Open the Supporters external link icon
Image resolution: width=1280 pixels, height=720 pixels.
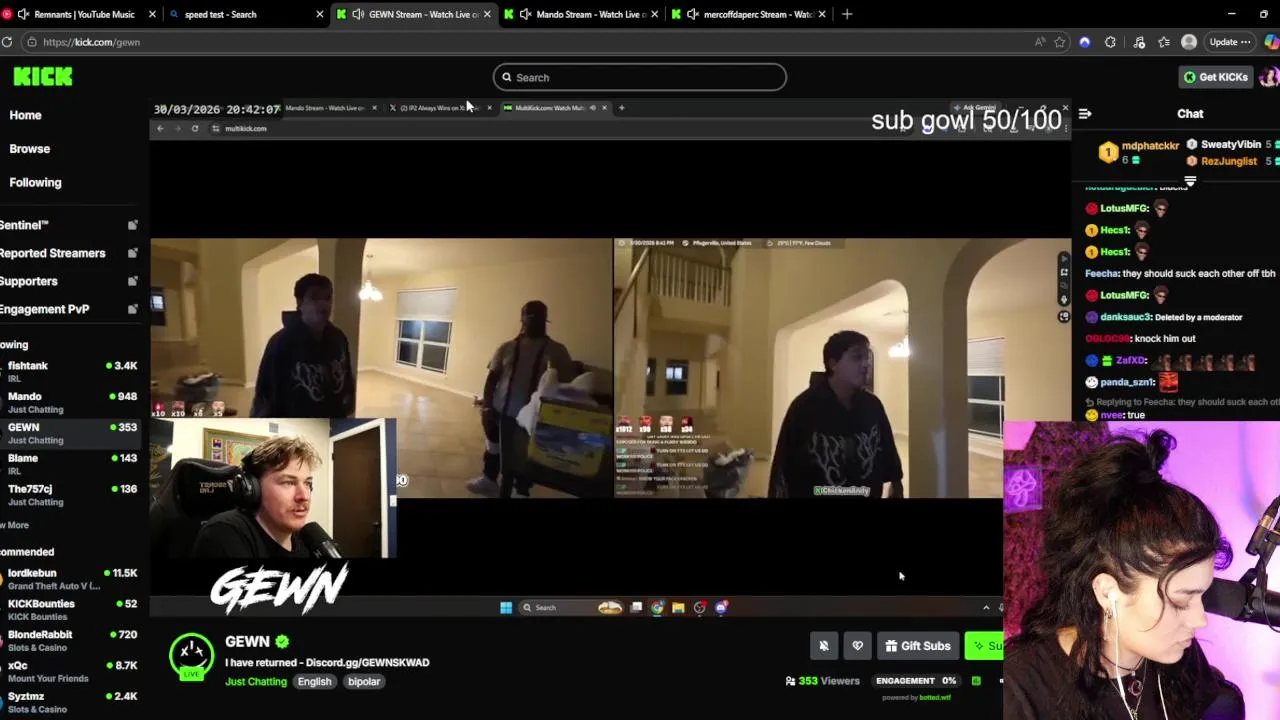coord(132,281)
